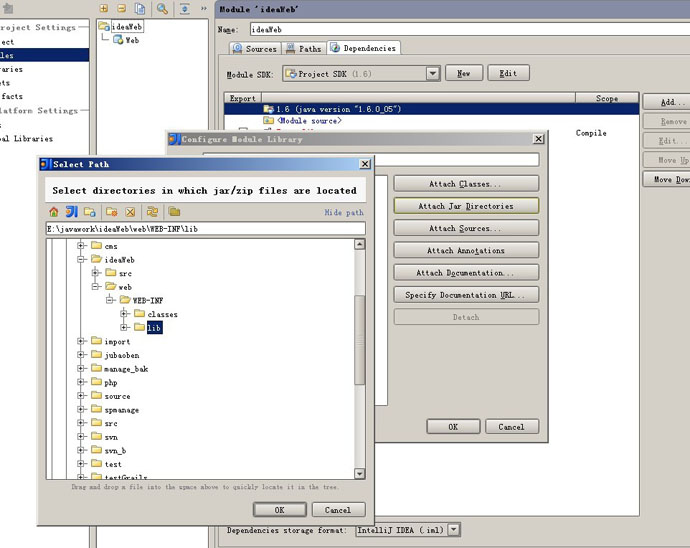Expand the jubaoben folder
Viewport: 690px width, 548px height.
81,355
